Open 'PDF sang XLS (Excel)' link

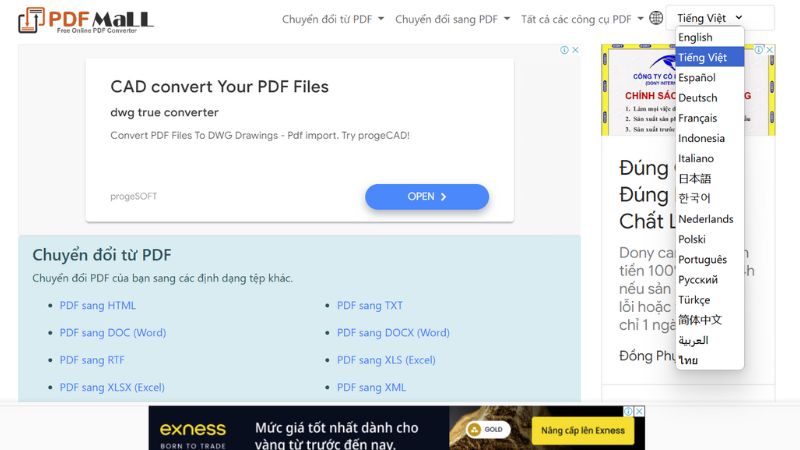[386, 360]
